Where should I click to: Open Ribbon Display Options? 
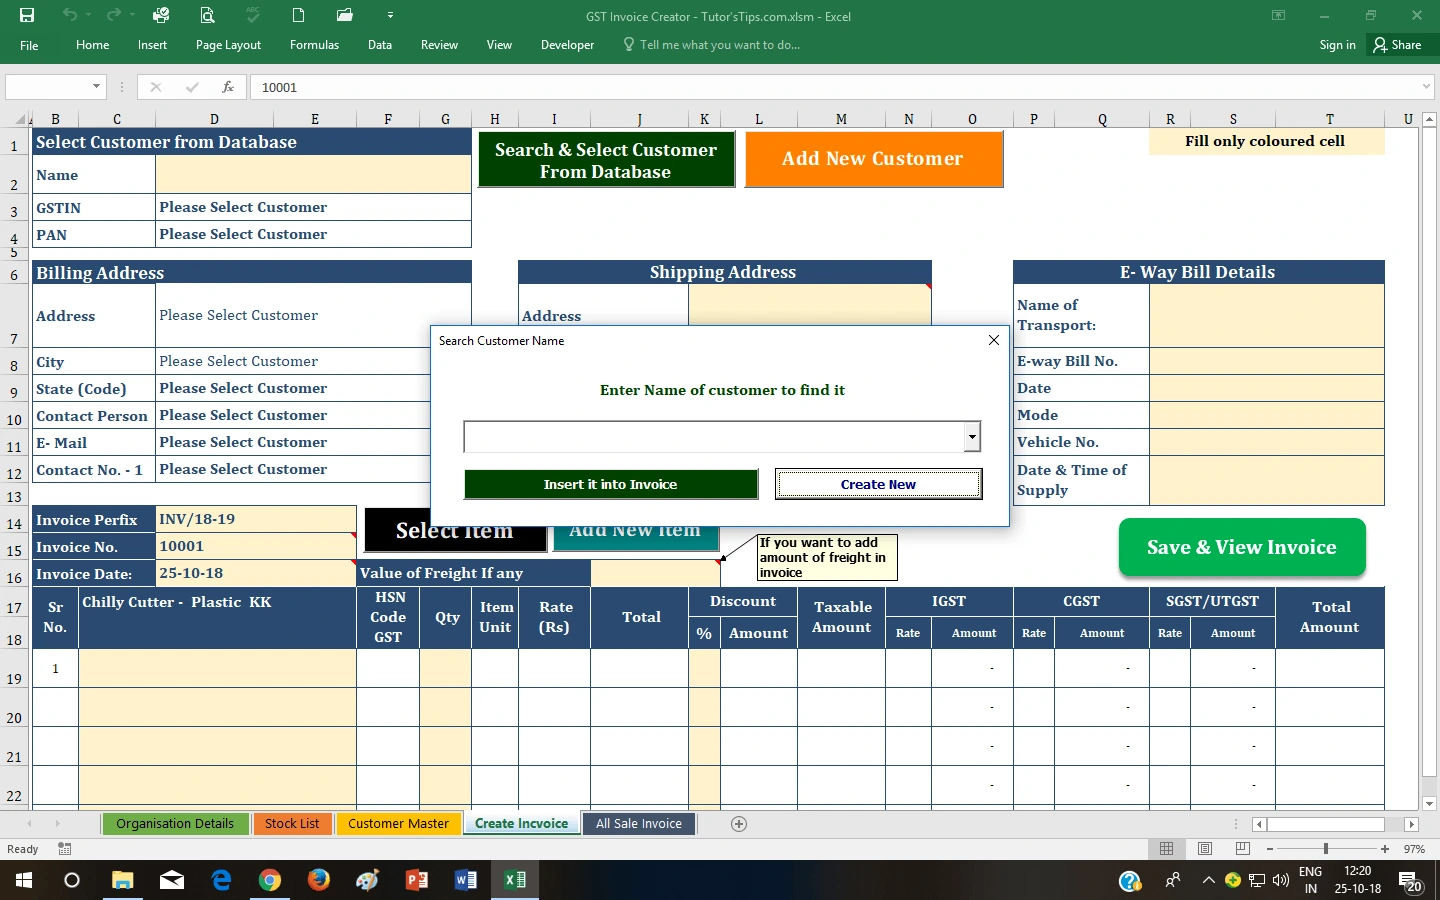point(1278,15)
